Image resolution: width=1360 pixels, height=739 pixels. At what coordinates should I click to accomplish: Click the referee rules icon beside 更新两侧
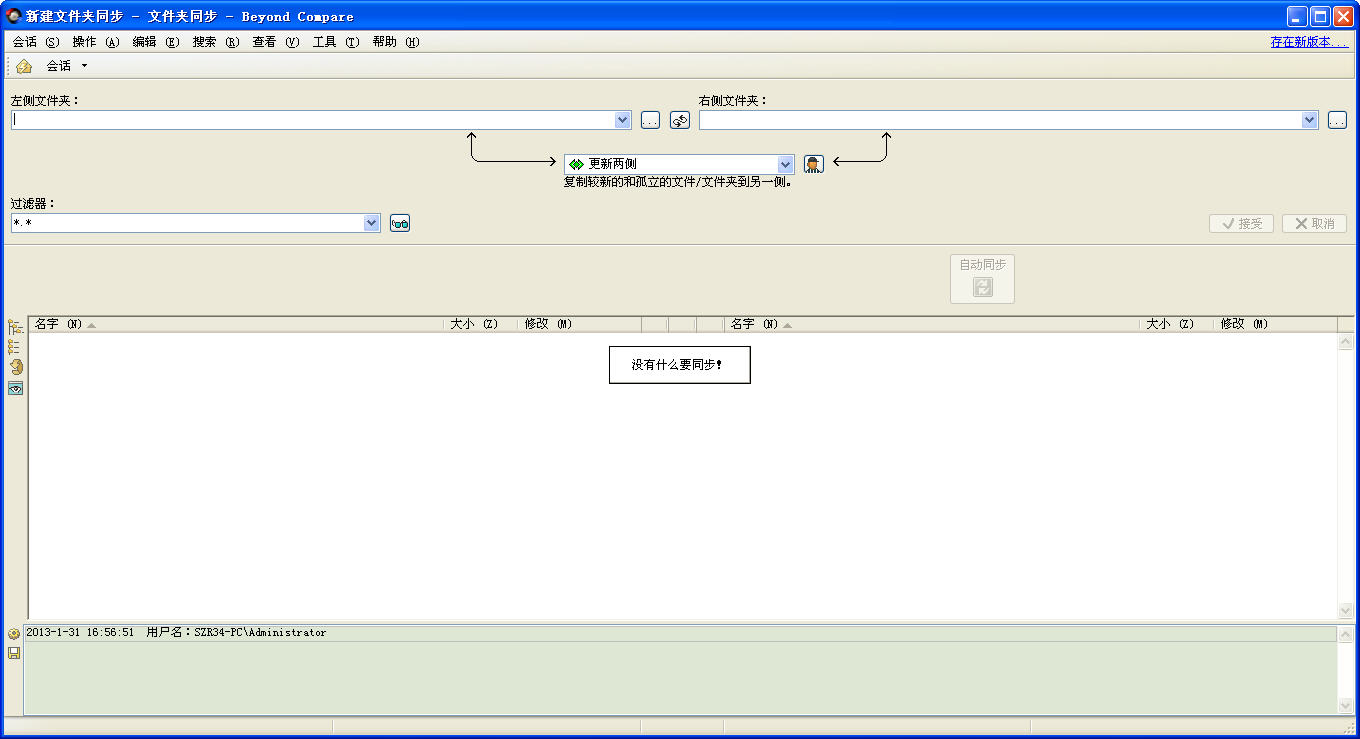pos(814,164)
